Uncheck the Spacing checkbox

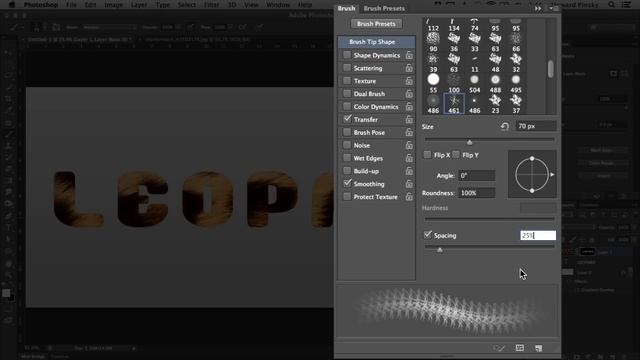(427, 235)
